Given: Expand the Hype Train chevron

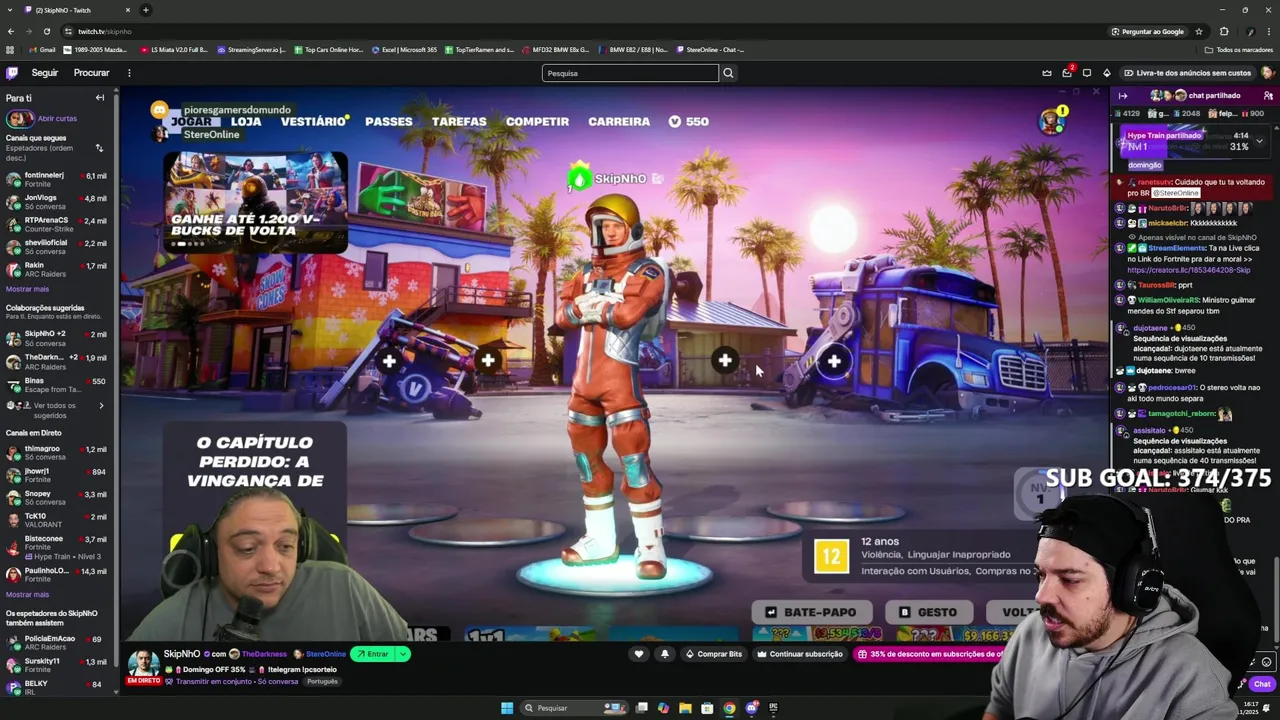Looking at the screenshot, I should [1259, 141].
